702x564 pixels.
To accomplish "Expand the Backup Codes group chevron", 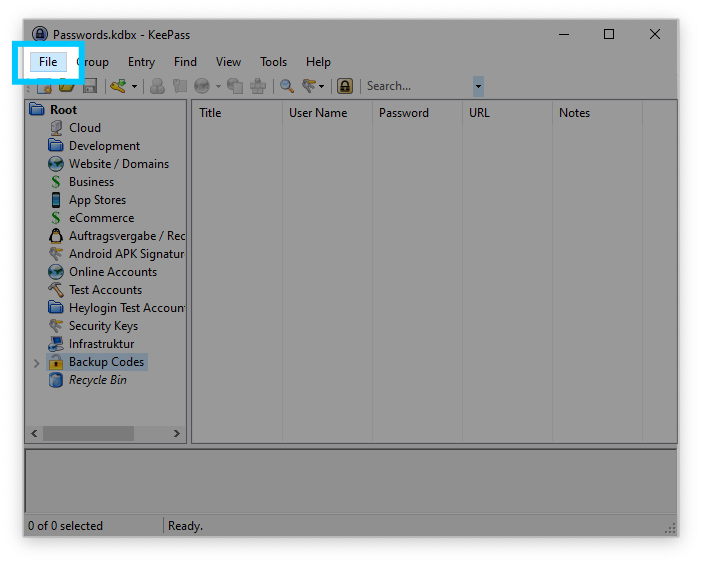I will [36, 363].
